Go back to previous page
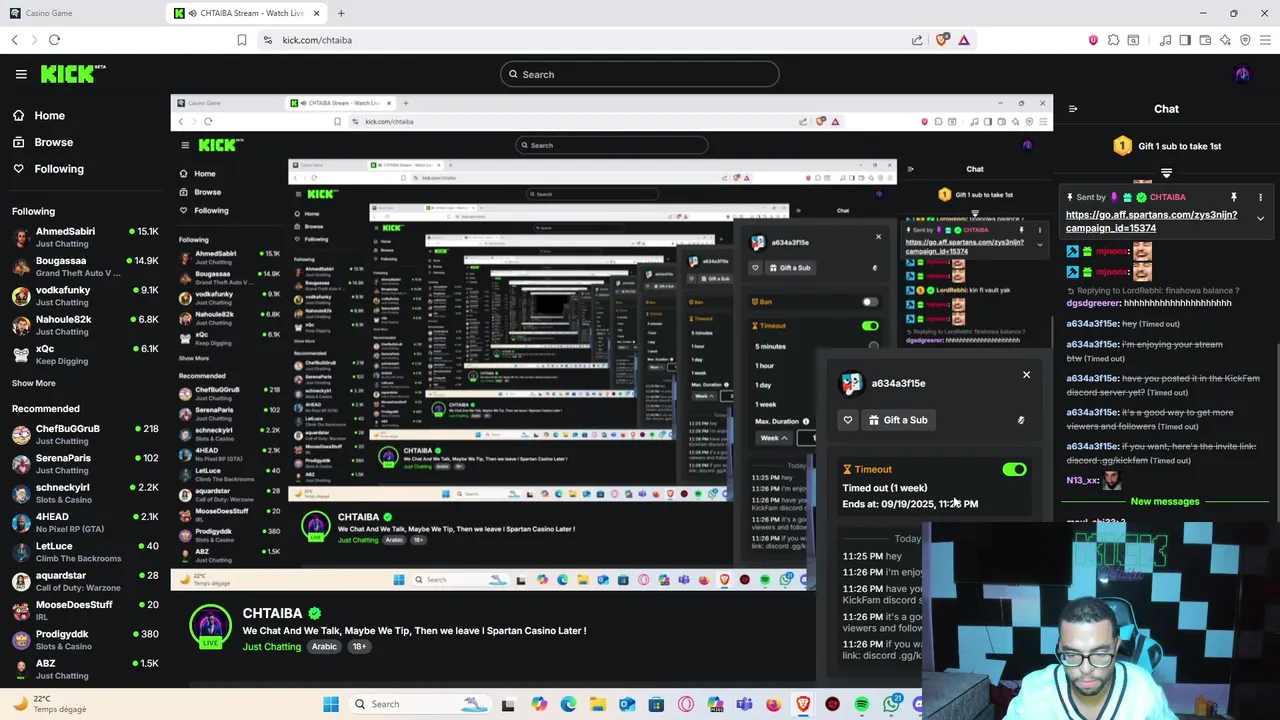The height and width of the screenshot is (720, 1280). (x=15, y=40)
